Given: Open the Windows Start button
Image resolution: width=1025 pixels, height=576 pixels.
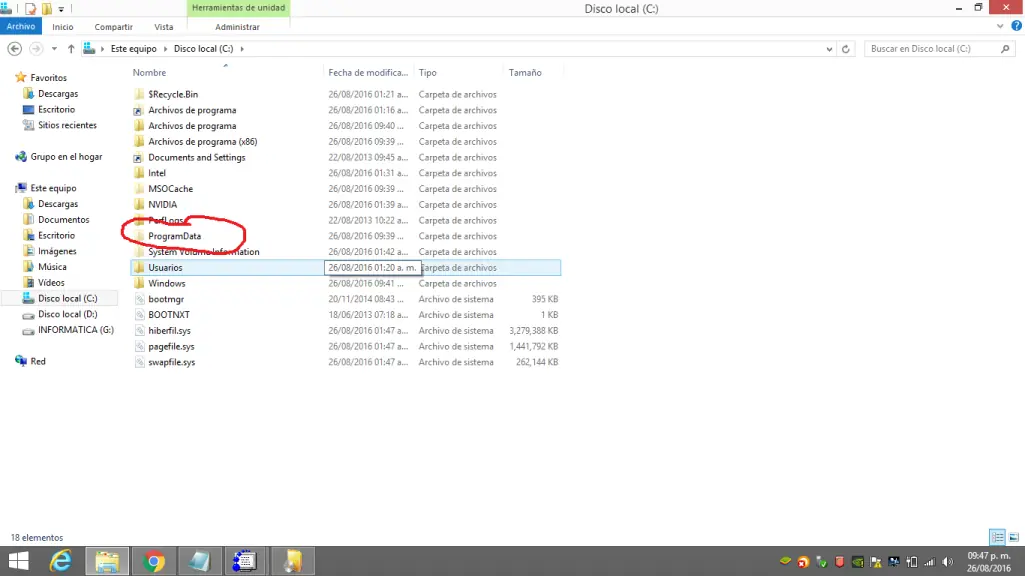Looking at the screenshot, I should pos(18,561).
